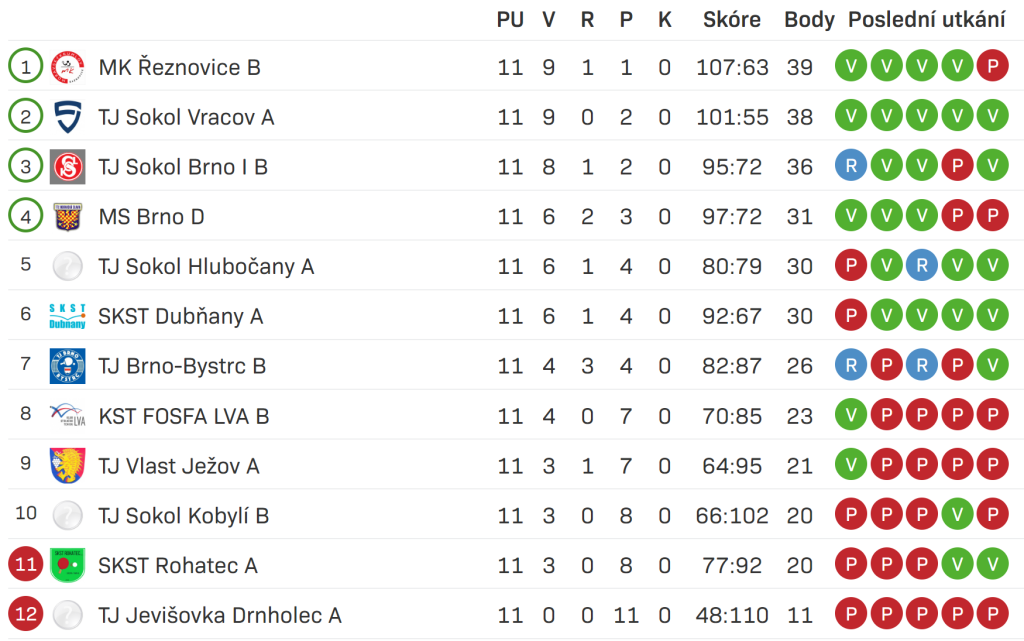Sort by the Skóre column header
This screenshot has height=641, width=1024.
pos(731,20)
